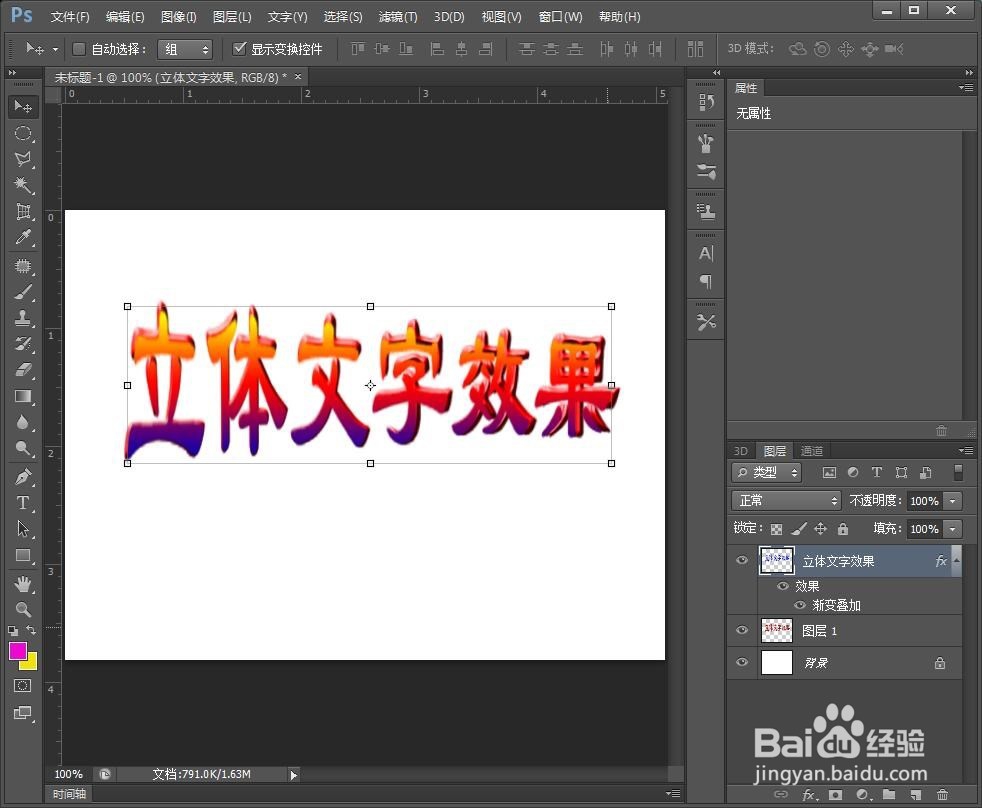Select the Gradient tool
Screen dimensions: 982x808
click(23, 395)
